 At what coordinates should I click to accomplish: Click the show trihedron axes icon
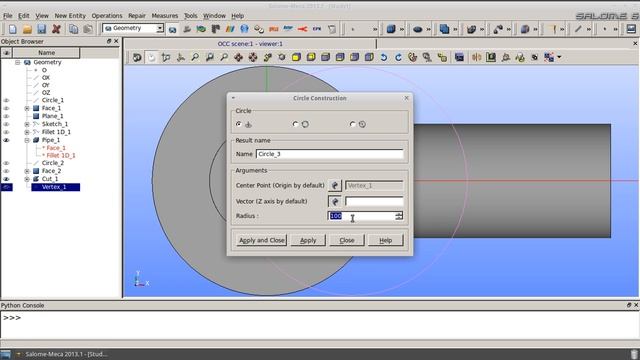click(180, 58)
